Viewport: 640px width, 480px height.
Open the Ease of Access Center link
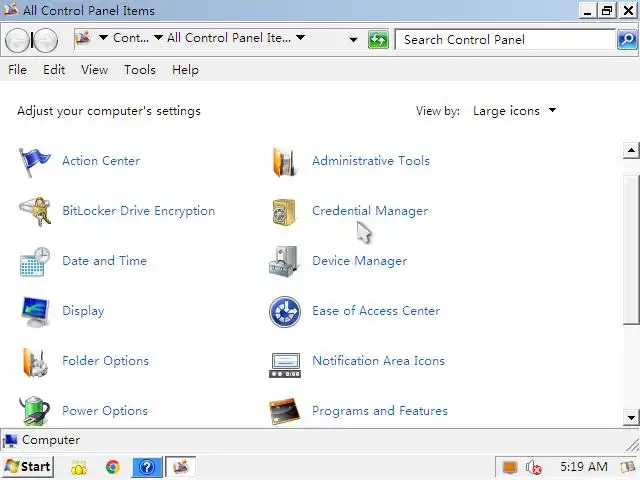pos(376,311)
